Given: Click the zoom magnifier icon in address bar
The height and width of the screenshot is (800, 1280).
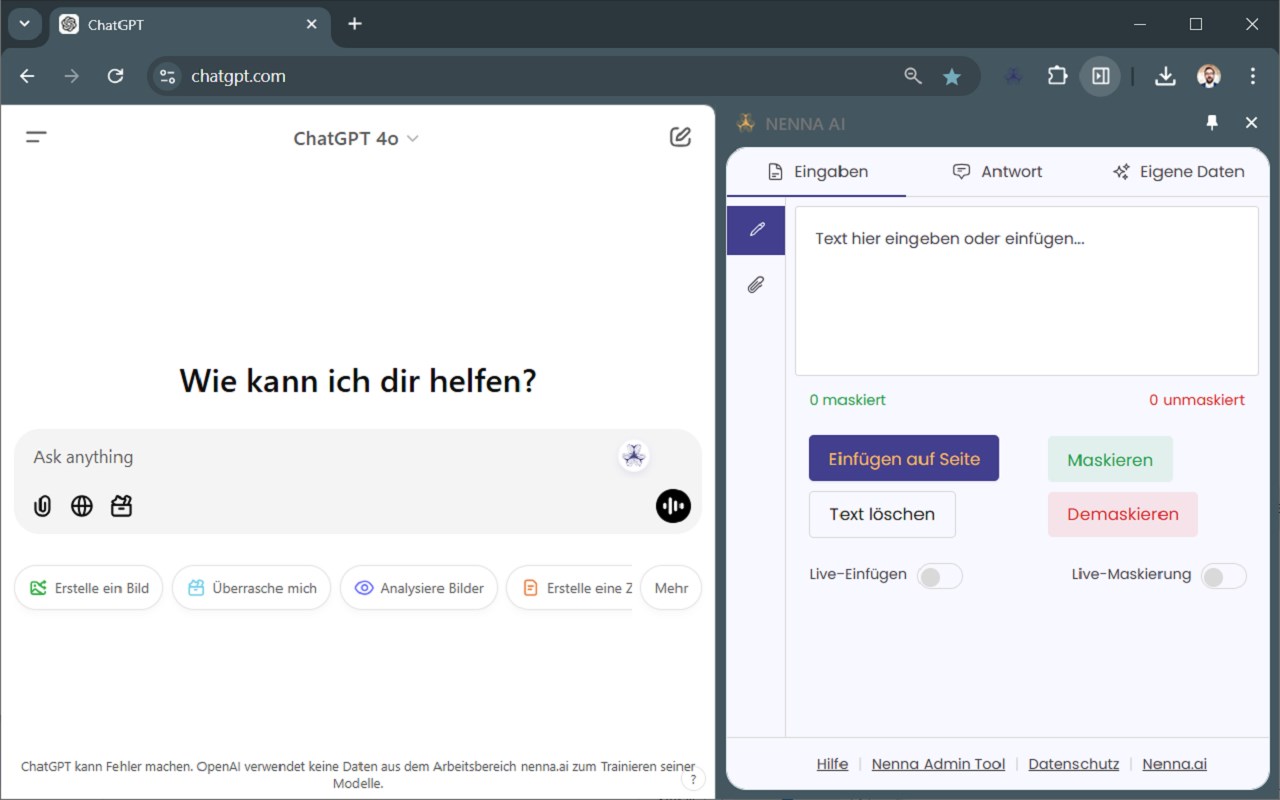Looking at the screenshot, I should 912,76.
